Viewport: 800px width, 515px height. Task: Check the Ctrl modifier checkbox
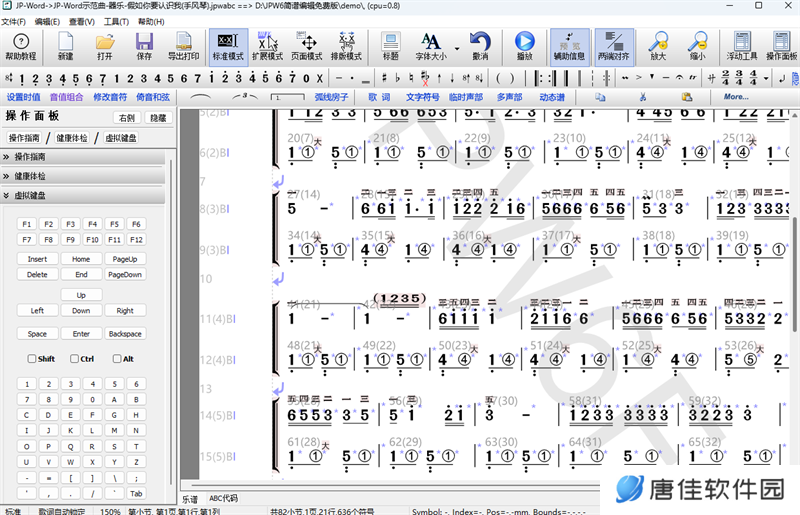point(74,359)
